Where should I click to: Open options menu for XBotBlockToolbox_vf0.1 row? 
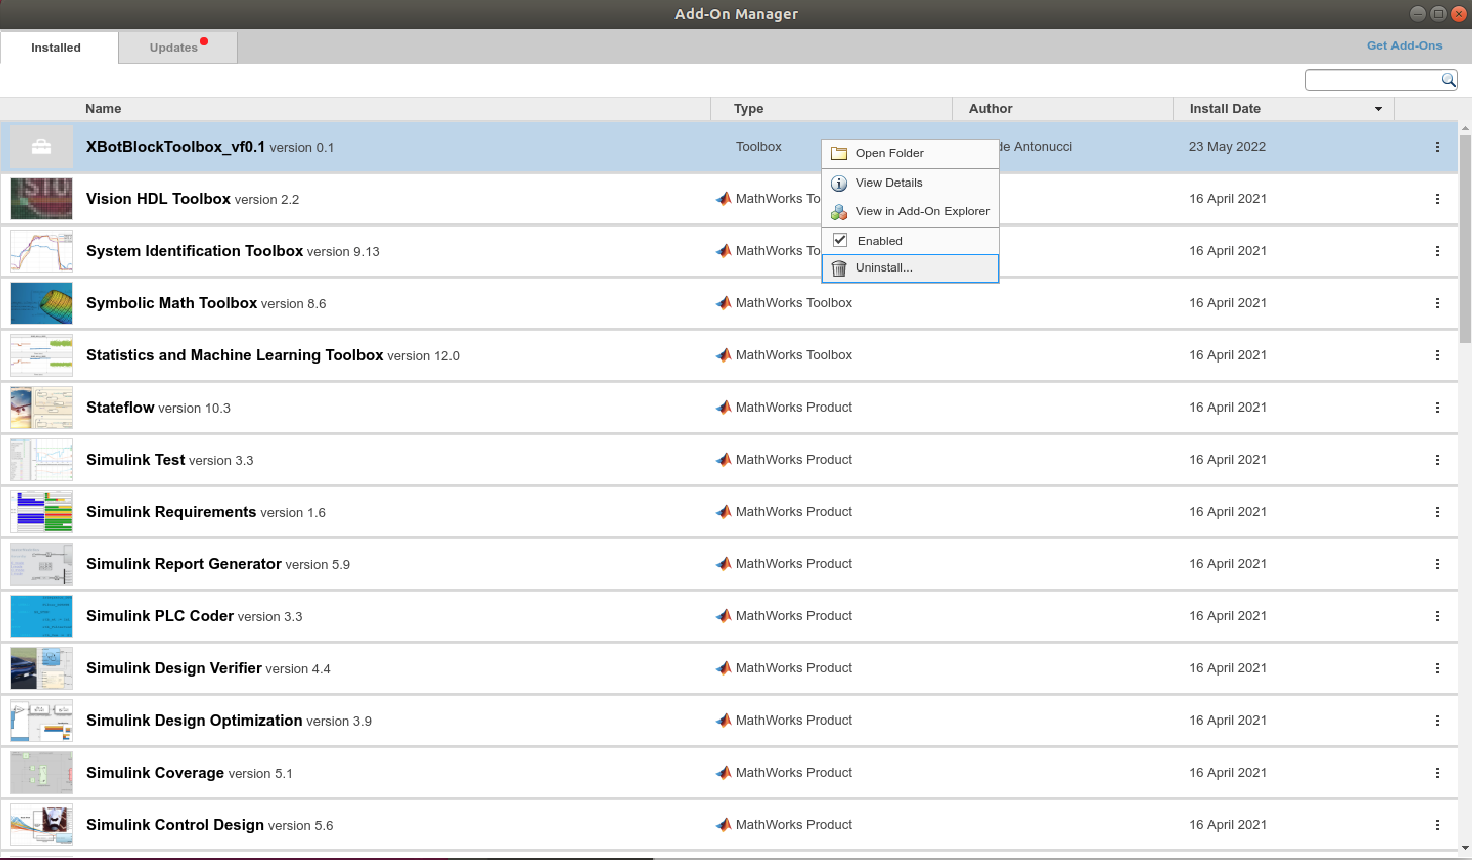[x=1437, y=147]
